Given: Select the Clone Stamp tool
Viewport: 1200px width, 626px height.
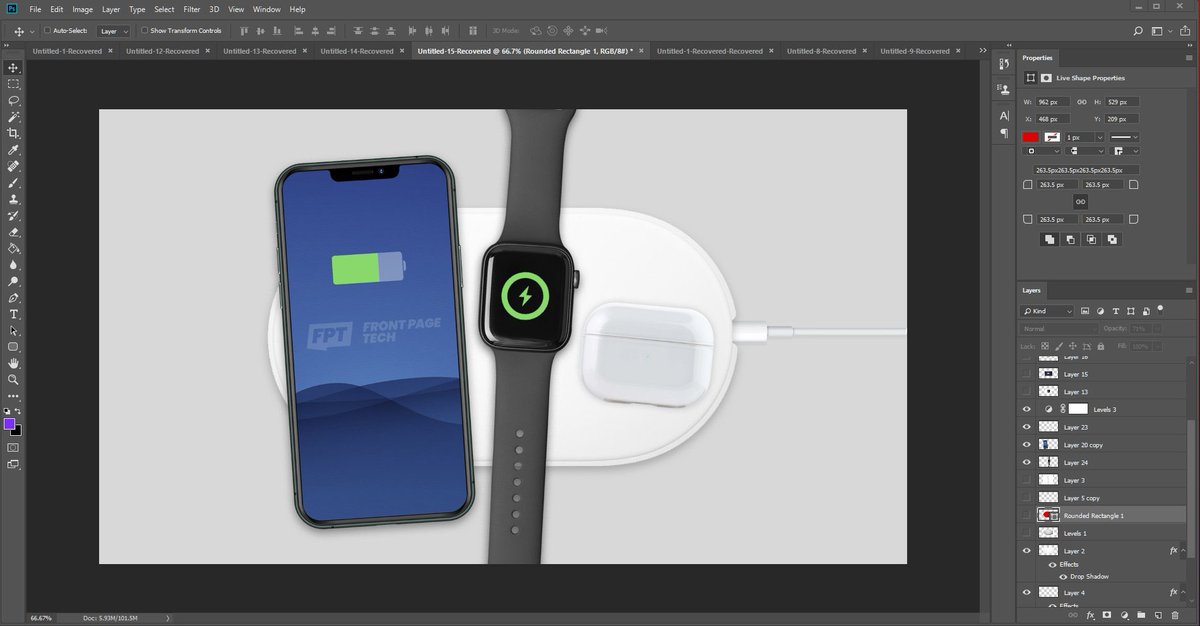Looking at the screenshot, I should [x=13, y=199].
